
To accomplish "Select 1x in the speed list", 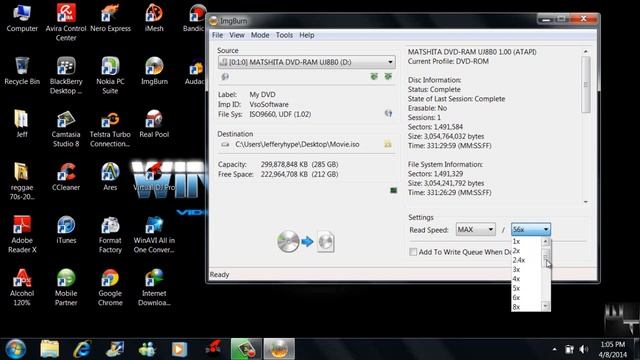I will tap(526, 242).
